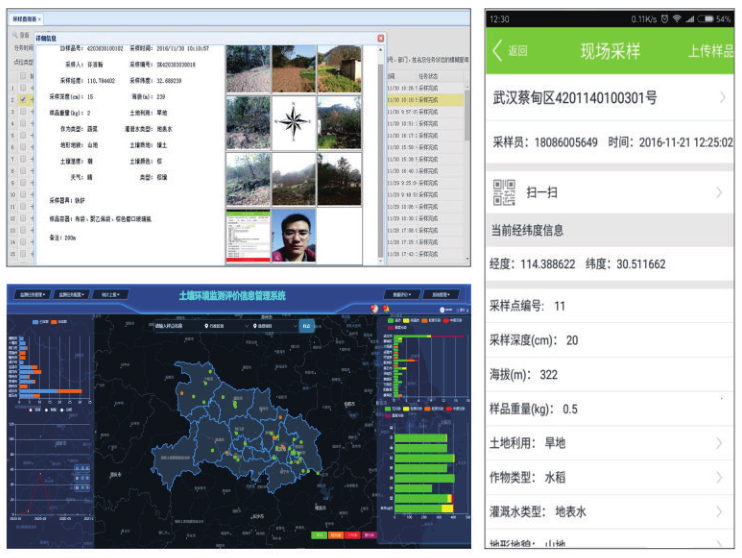This screenshot has width=742, height=558.
Task: Check the checkbox in row 10 of the sample table
Action: 23,194
